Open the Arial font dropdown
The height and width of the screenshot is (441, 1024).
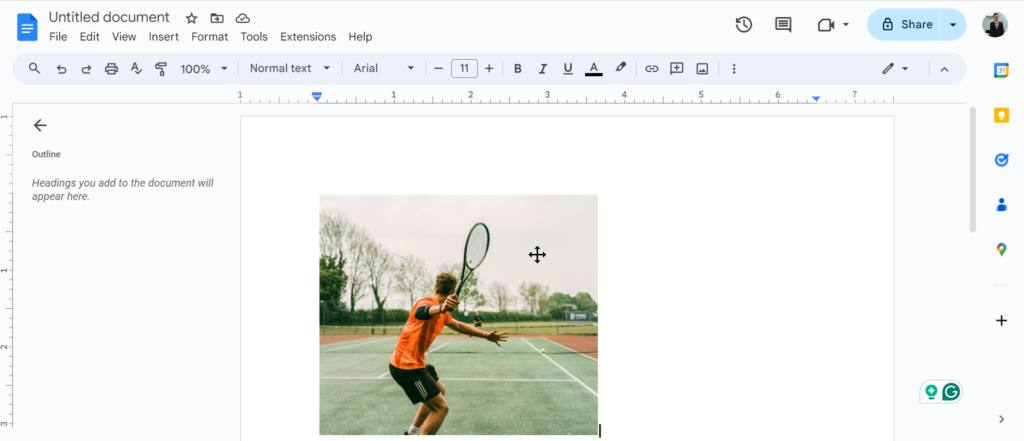[x=384, y=69]
